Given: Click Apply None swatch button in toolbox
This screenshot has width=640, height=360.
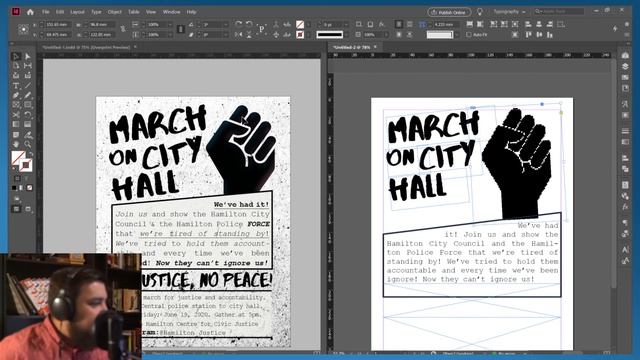Looking at the screenshot, I should point(29,188).
